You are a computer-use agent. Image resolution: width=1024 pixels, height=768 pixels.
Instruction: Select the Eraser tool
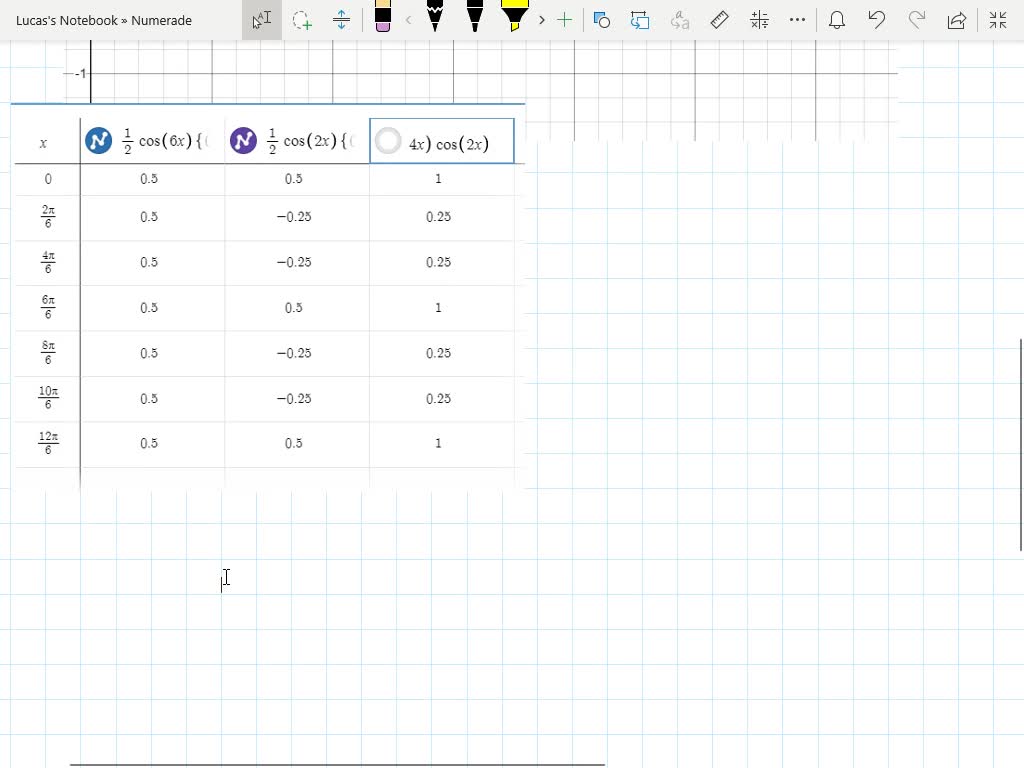click(382, 20)
